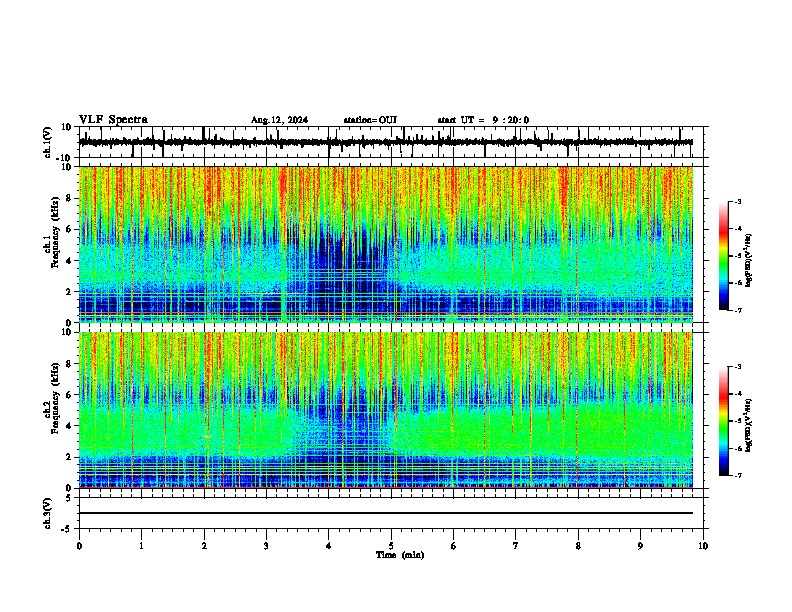
Task: Click the "ch.1(V)" waveform axis label
Action: pos(48,142)
